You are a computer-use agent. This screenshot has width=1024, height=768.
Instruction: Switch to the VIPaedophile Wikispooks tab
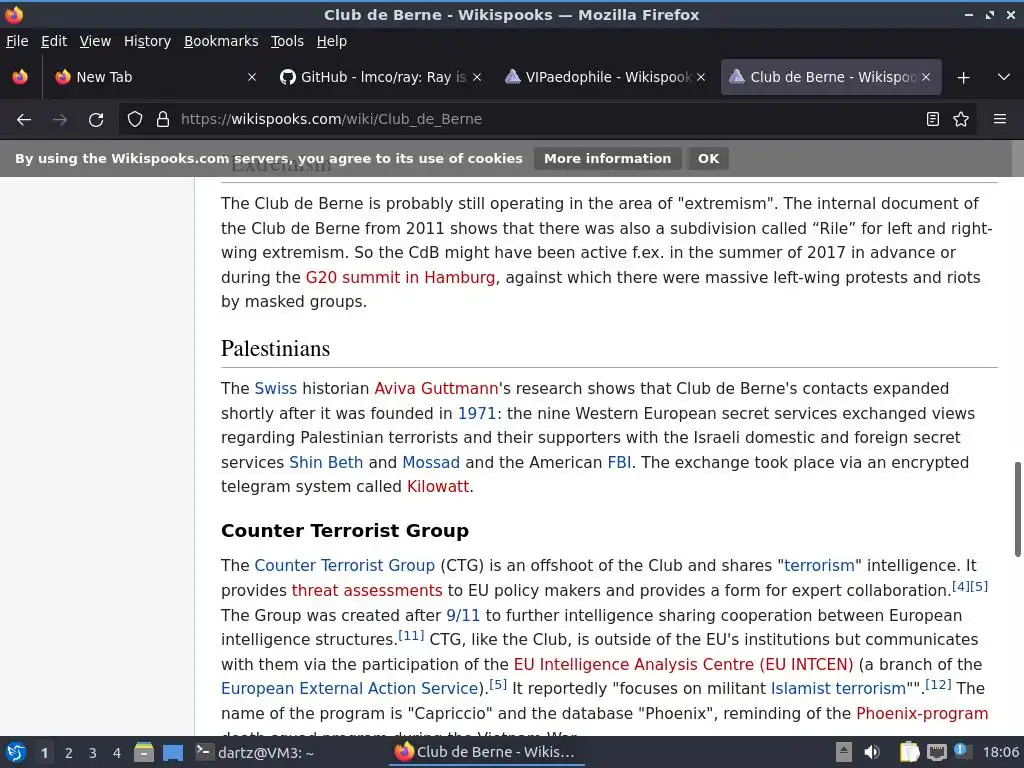[x=606, y=77]
